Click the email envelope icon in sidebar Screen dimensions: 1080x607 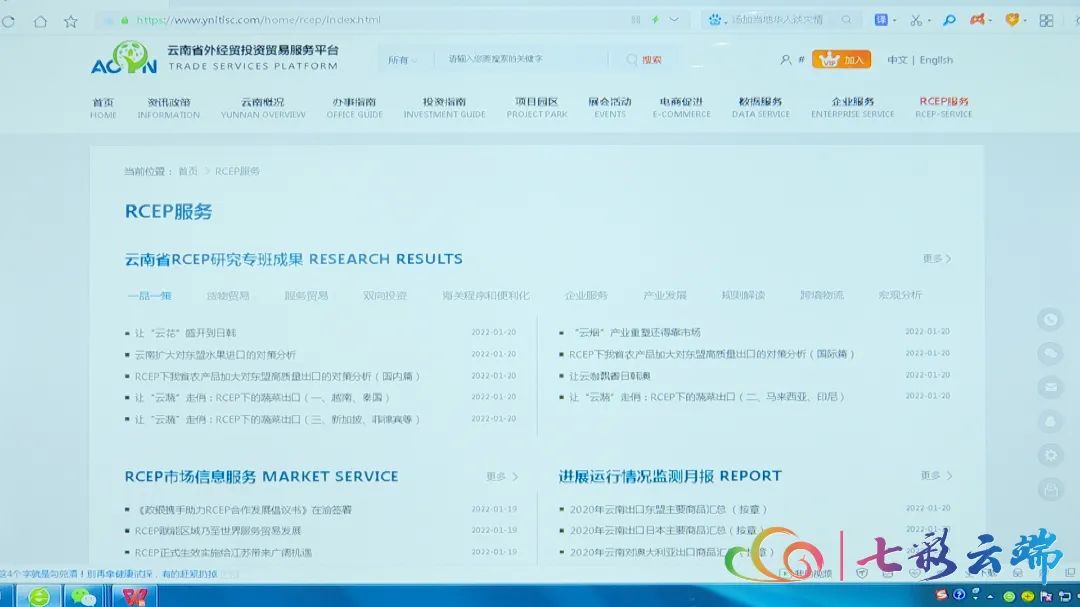[1050, 387]
